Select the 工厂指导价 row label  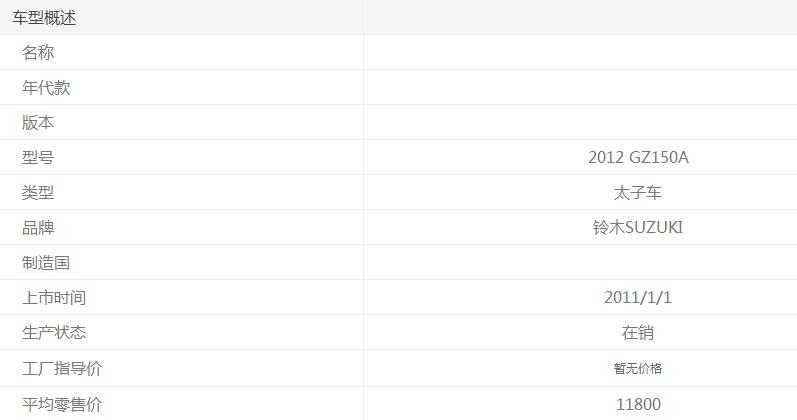(x=62, y=369)
